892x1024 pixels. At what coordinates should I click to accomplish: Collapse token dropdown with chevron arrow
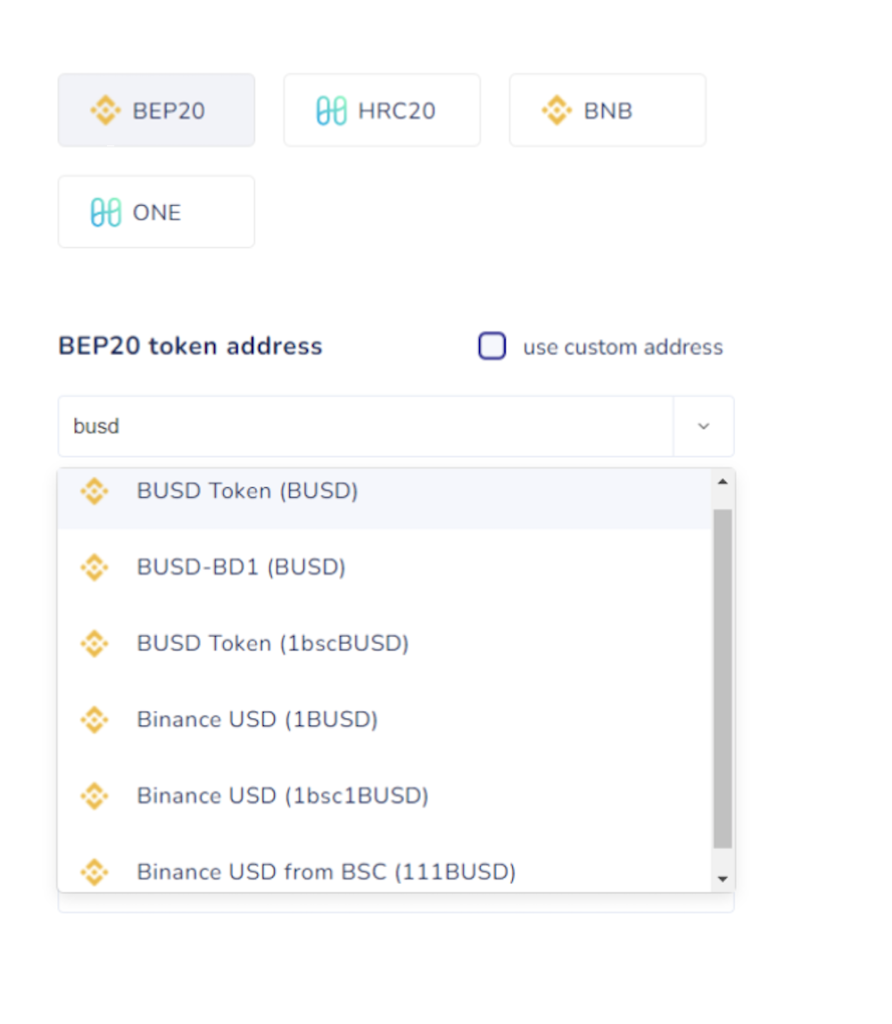[x=703, y=426]
